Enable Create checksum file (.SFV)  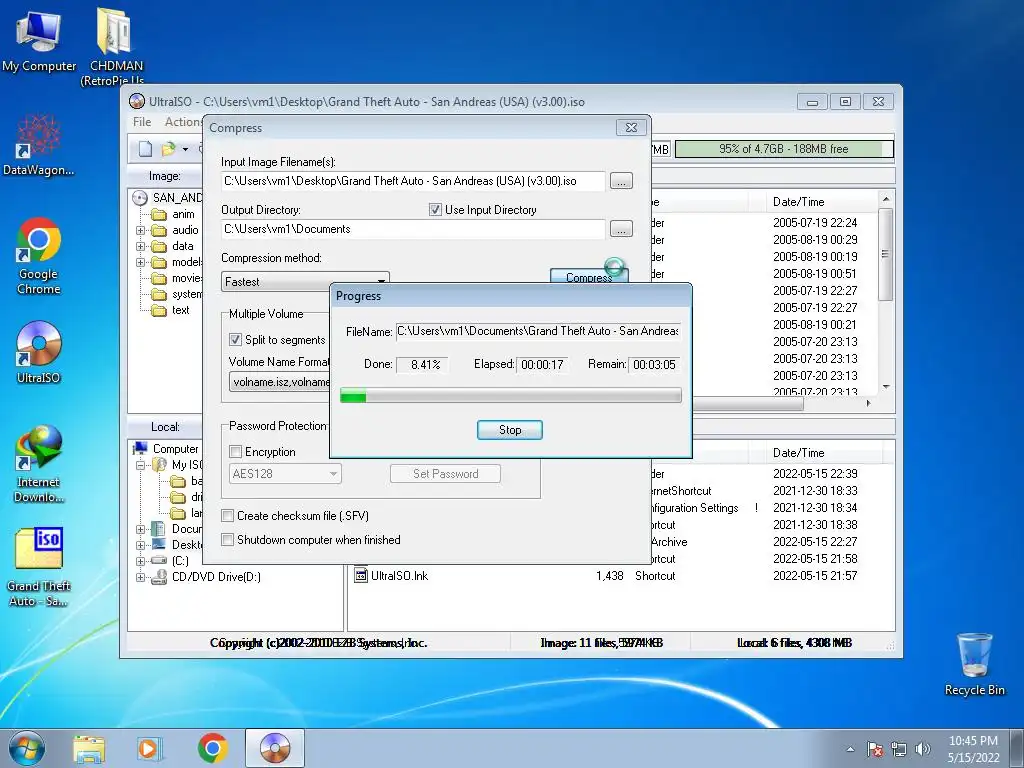pos(227,516)
